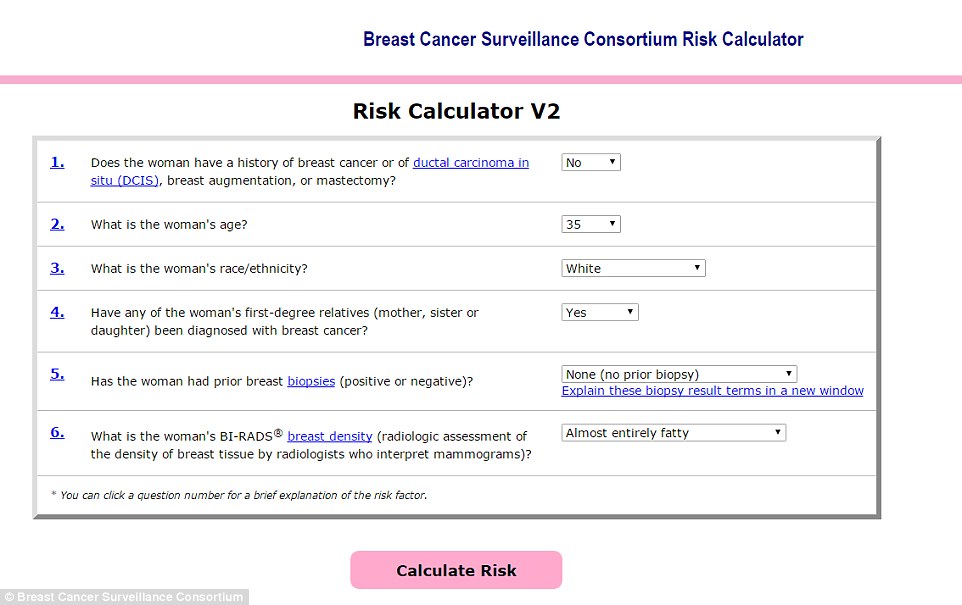The height and width of the screenshot is (605, 962).
Task: Open the biopsies hyperlink
Action: click(311, 381)
